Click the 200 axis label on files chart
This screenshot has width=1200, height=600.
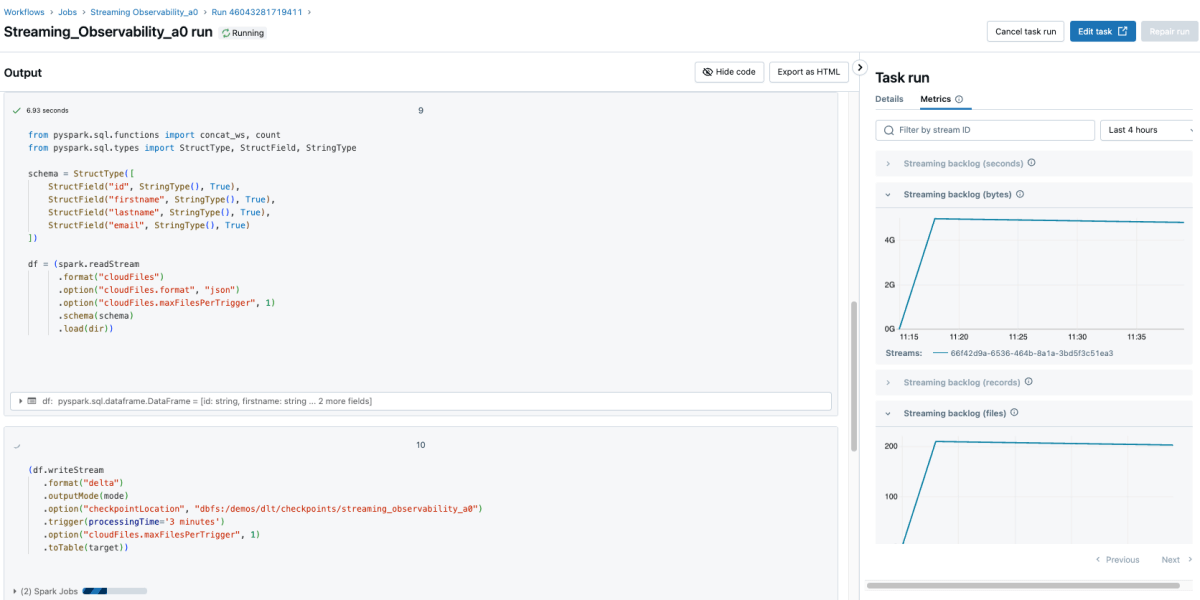889,446
